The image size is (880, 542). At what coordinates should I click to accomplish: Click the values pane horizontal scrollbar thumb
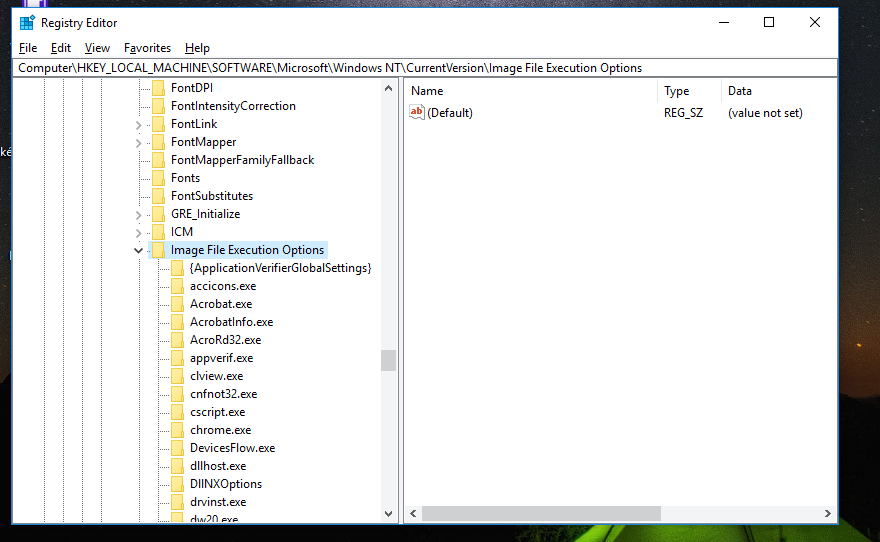pyautogui.click(x=542, y=513)
